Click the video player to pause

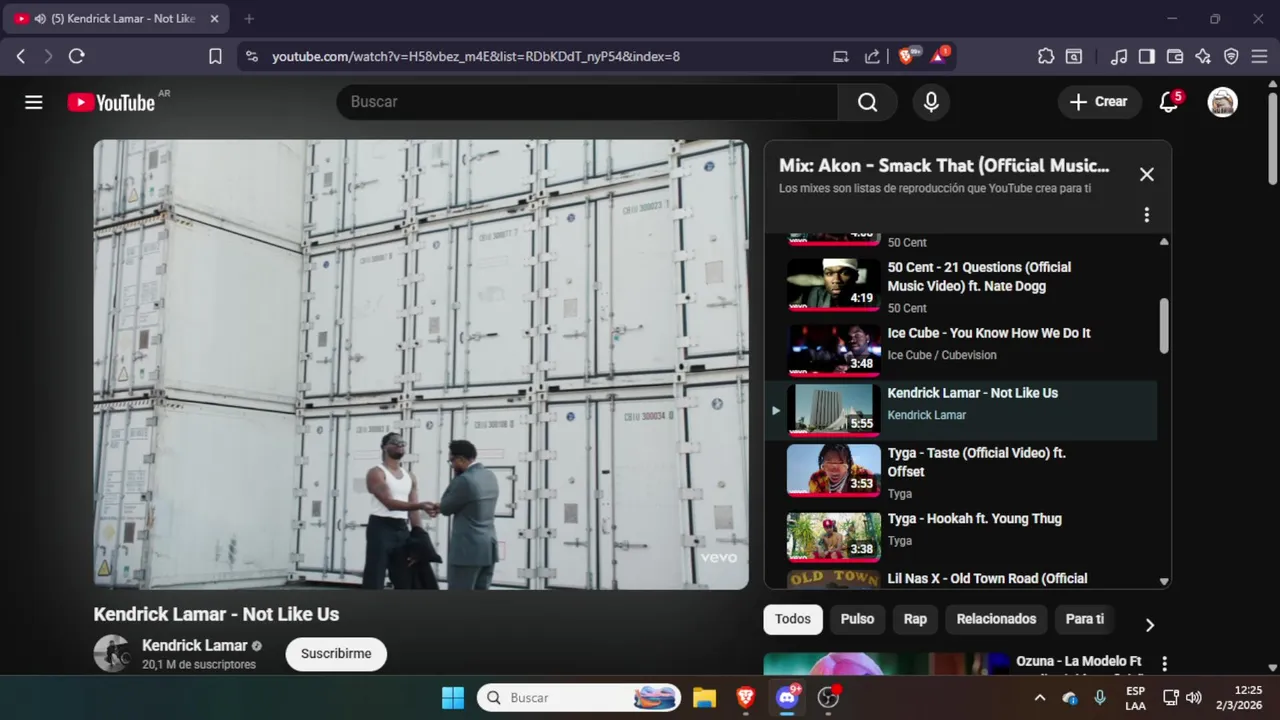coord(421,364)
